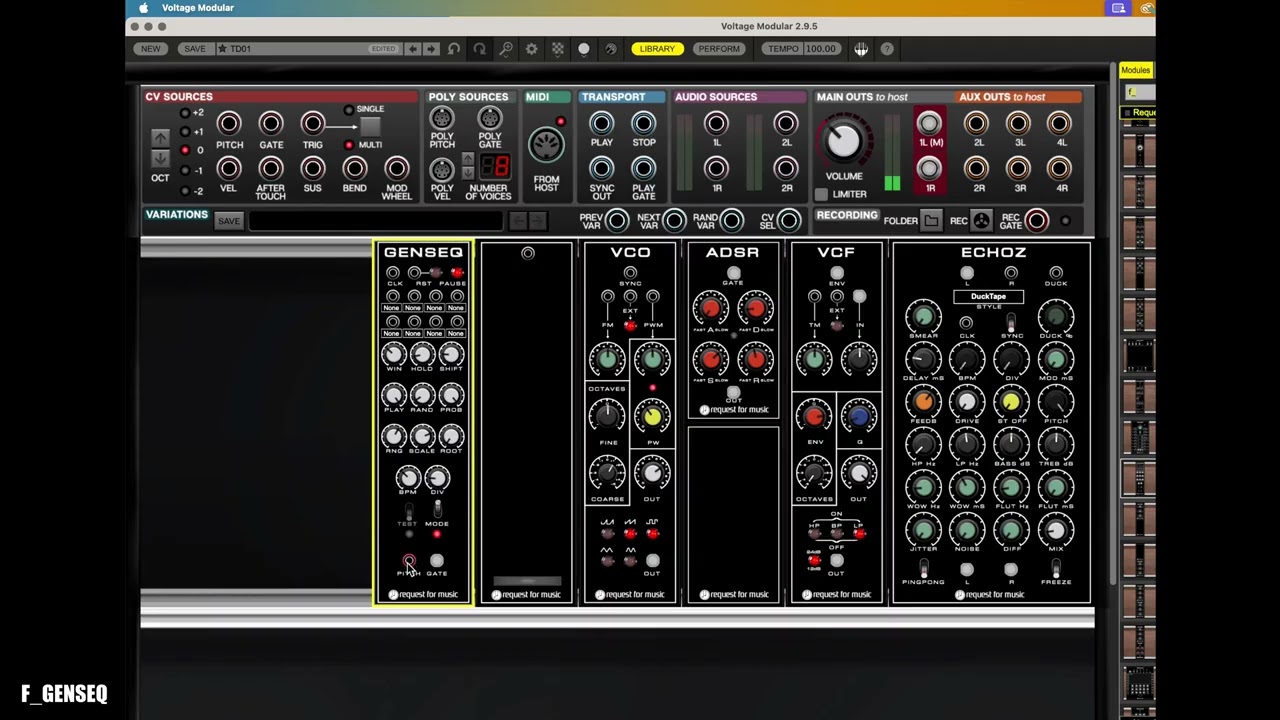Click the CV Sources PITCH jack
The height and width of the screenshot is (720, 1280).
(229, 123)
